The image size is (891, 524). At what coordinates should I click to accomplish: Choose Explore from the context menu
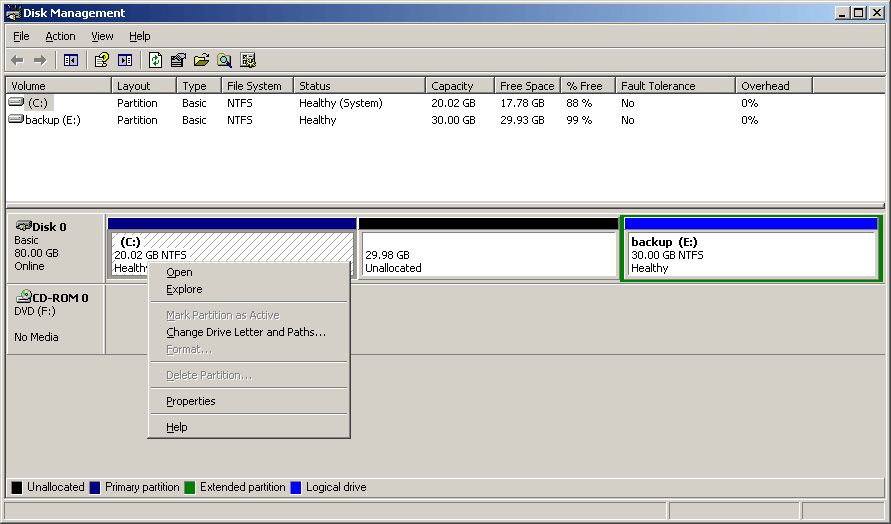point(184,289)
